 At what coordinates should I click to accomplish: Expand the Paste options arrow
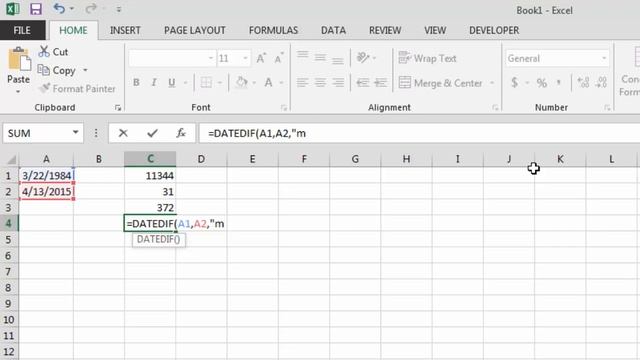coord(18,91)
